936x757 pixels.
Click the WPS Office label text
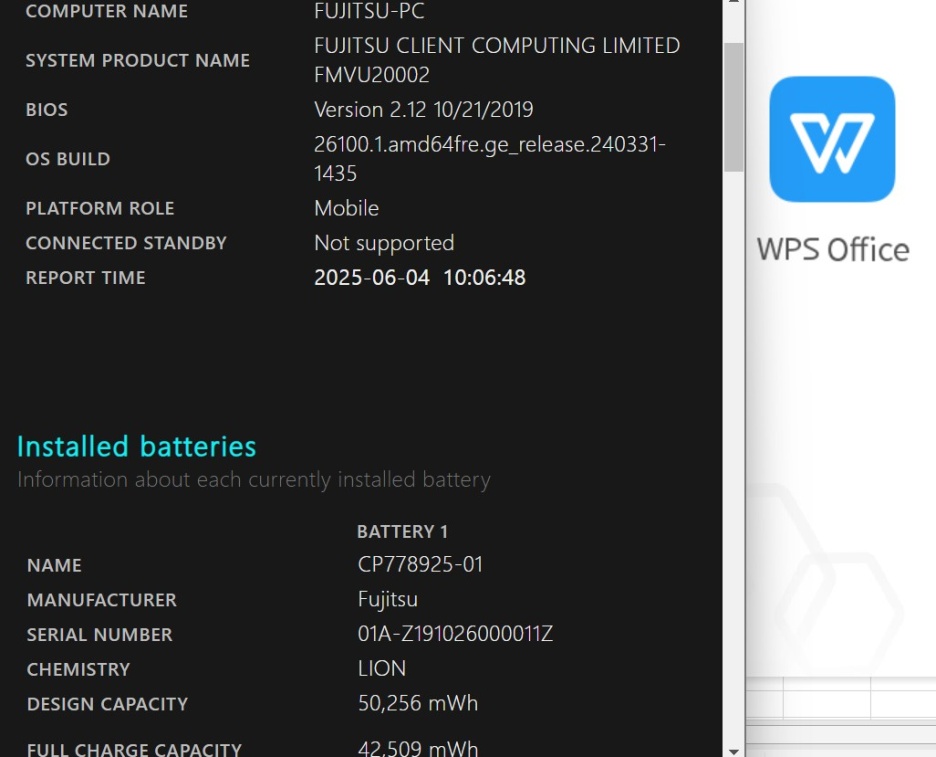pyautogui.click(x=833, y=249)
